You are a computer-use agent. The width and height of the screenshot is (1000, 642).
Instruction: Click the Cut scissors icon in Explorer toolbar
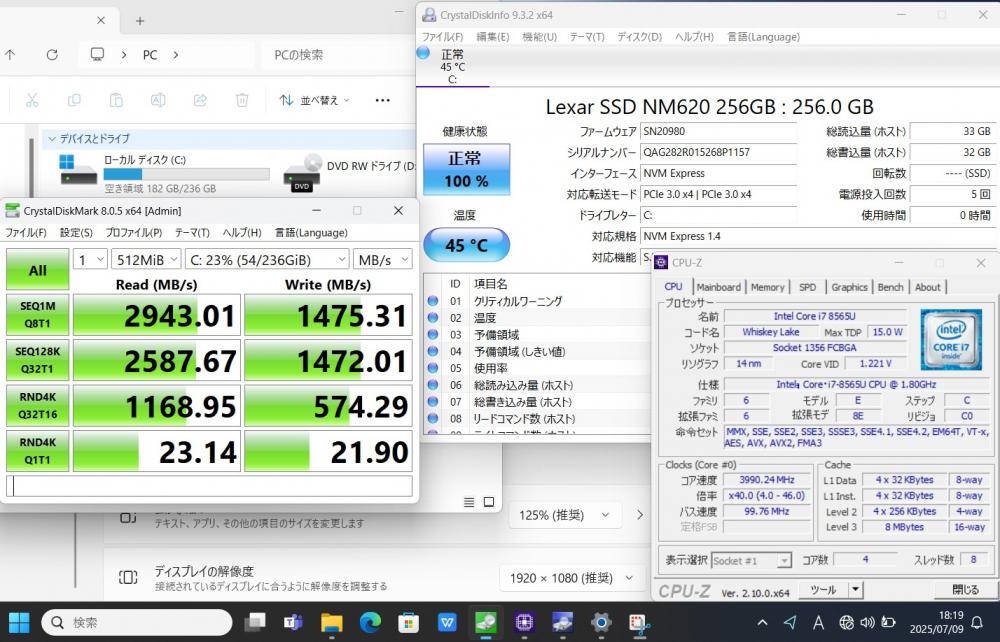coord(32,100)
